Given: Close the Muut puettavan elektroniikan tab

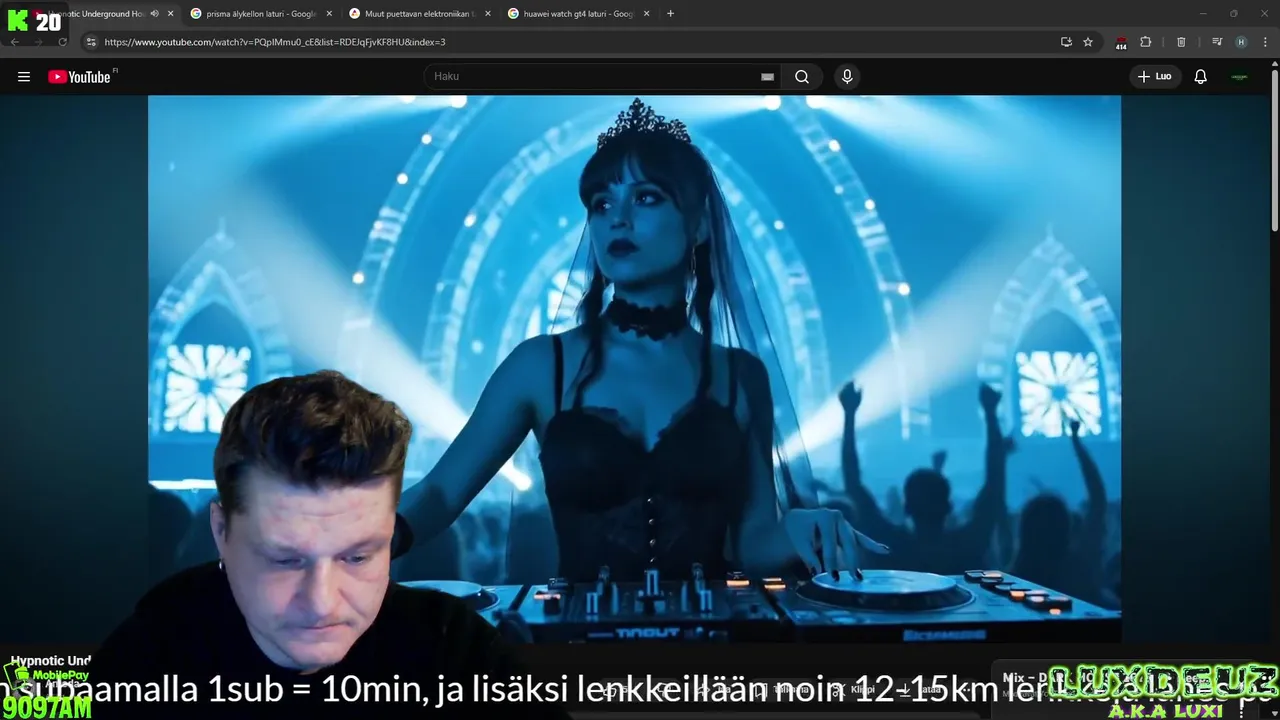Looking at the screenshot, I should pos(488,14).
